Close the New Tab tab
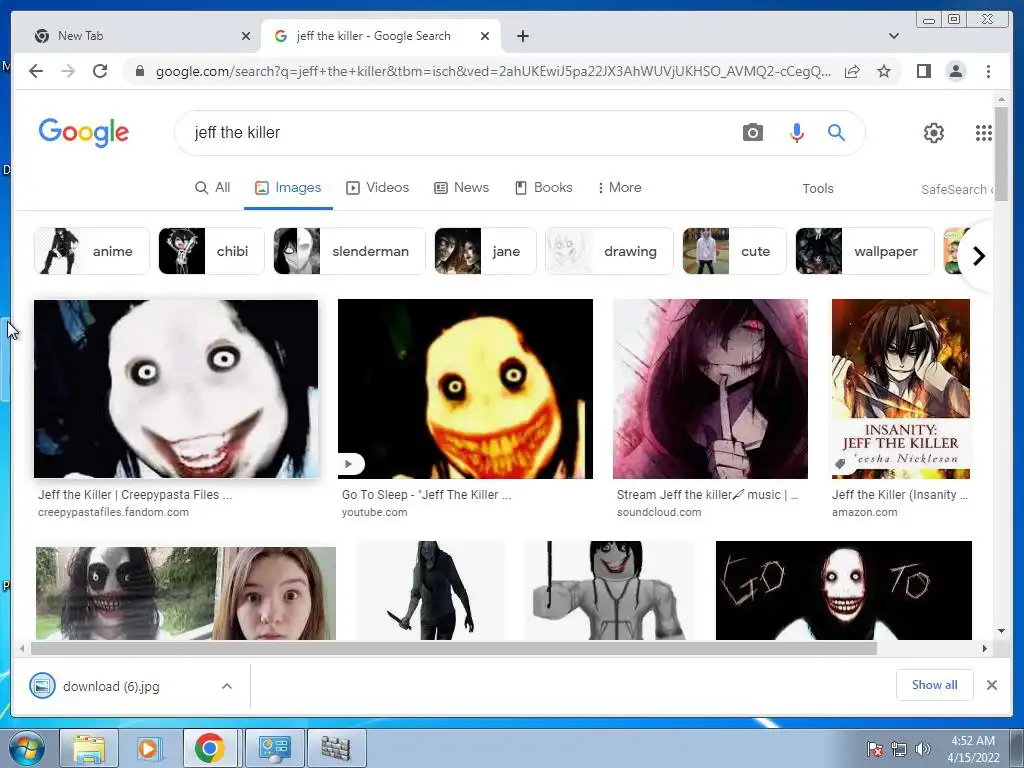The image size is (1024, 768). [x=246, y=36]
